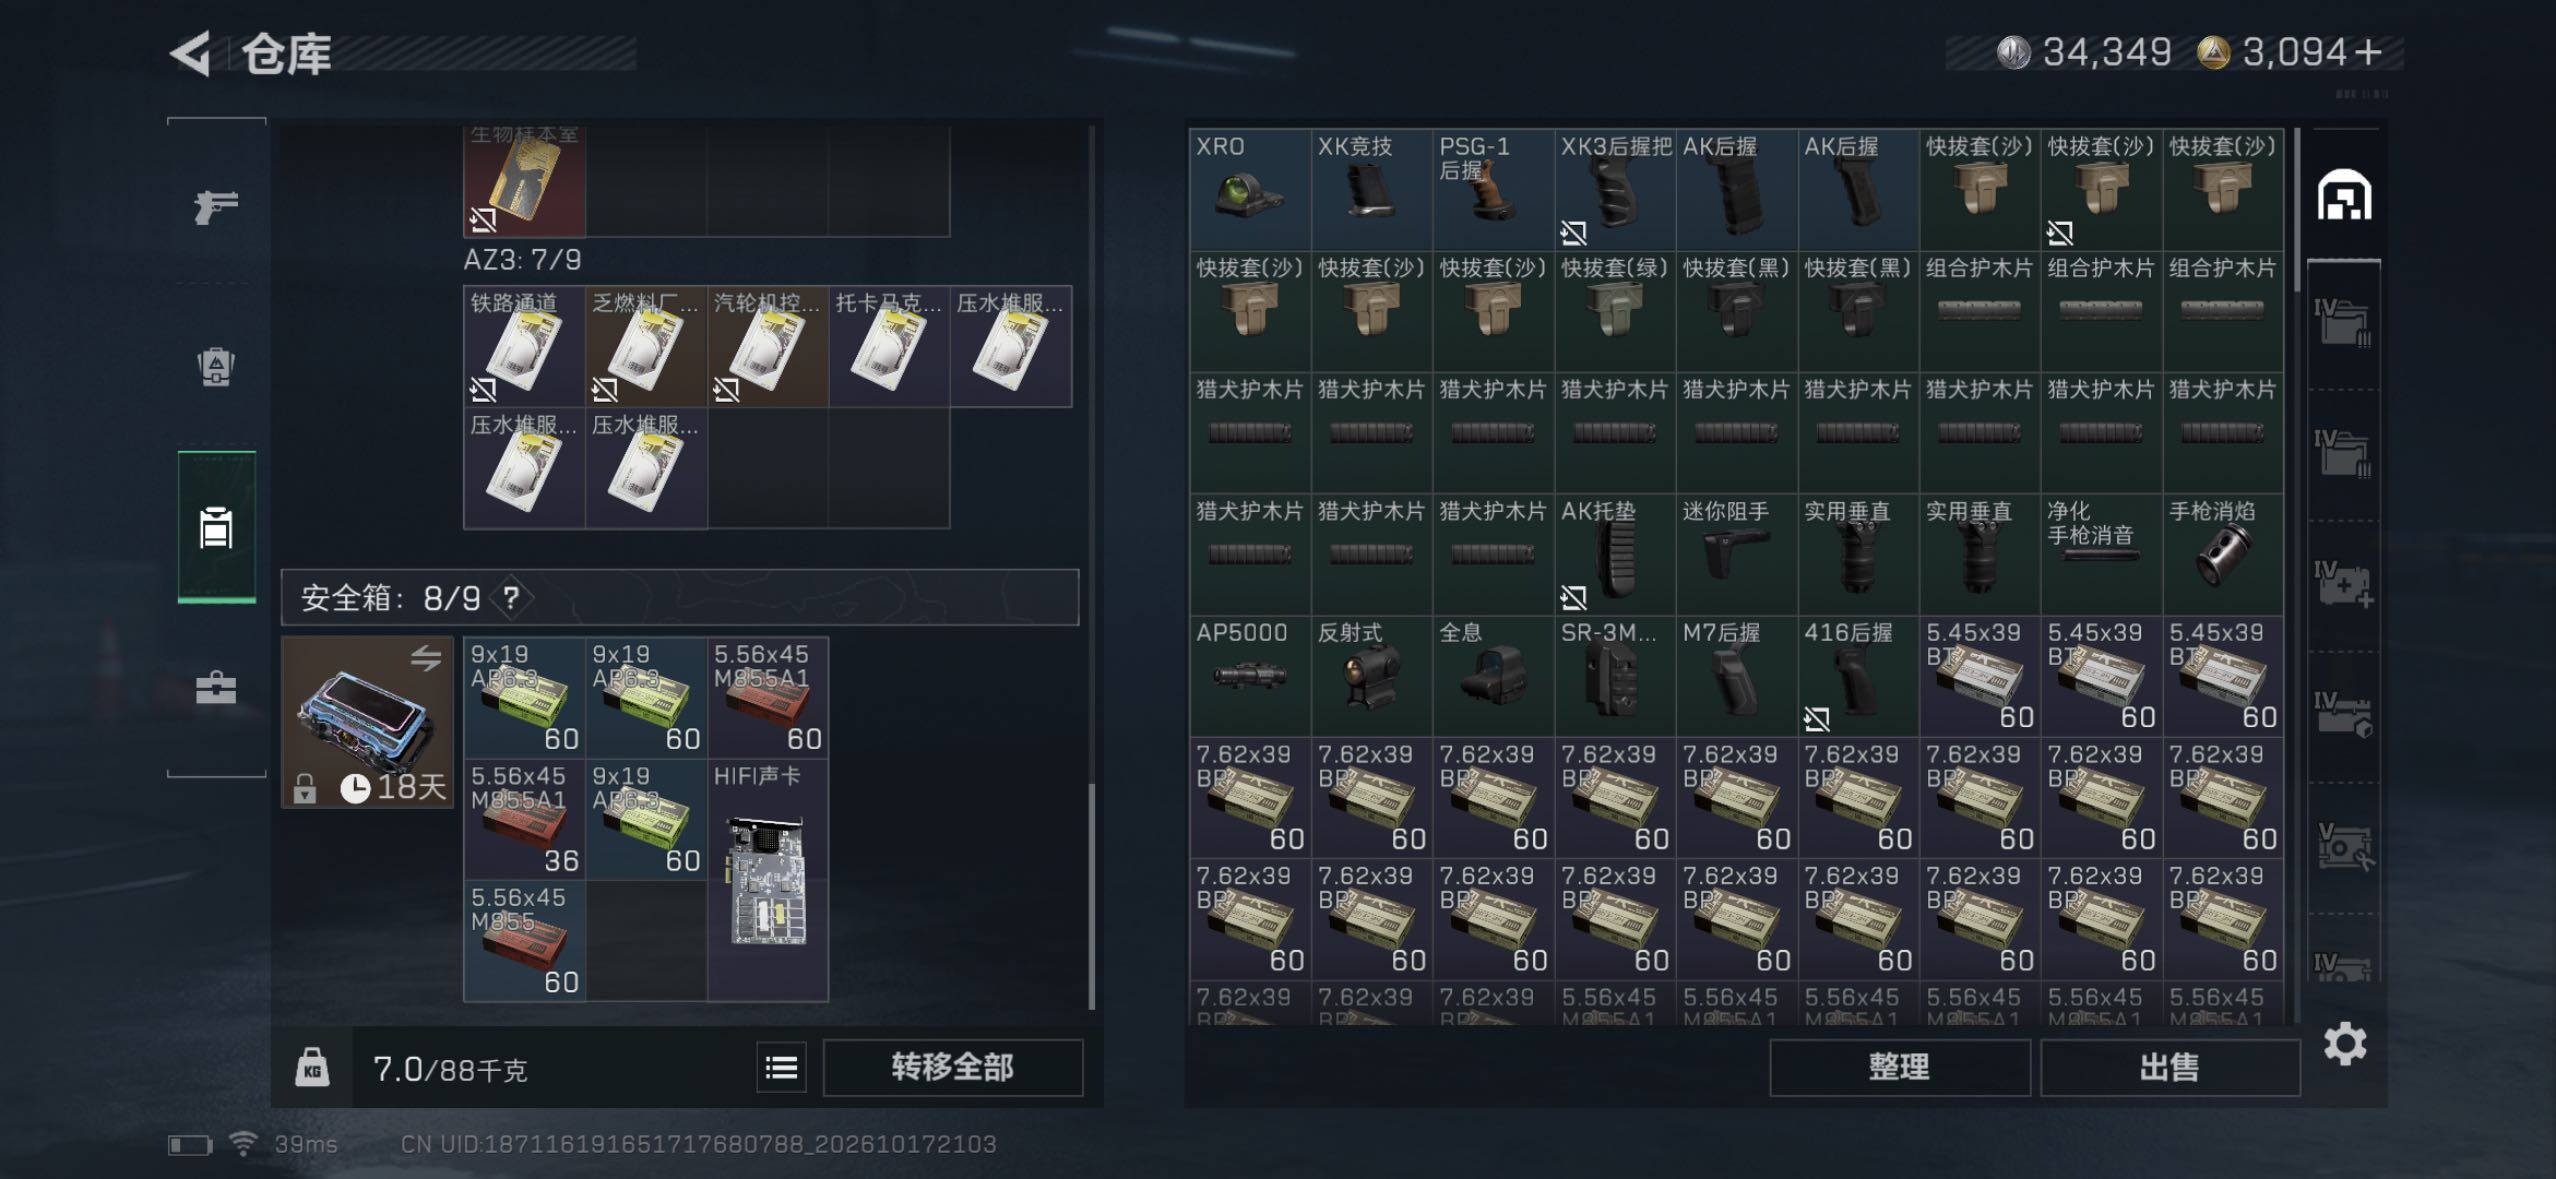Select the 快拔套(绿) green magazine pull

[1615, 311]
